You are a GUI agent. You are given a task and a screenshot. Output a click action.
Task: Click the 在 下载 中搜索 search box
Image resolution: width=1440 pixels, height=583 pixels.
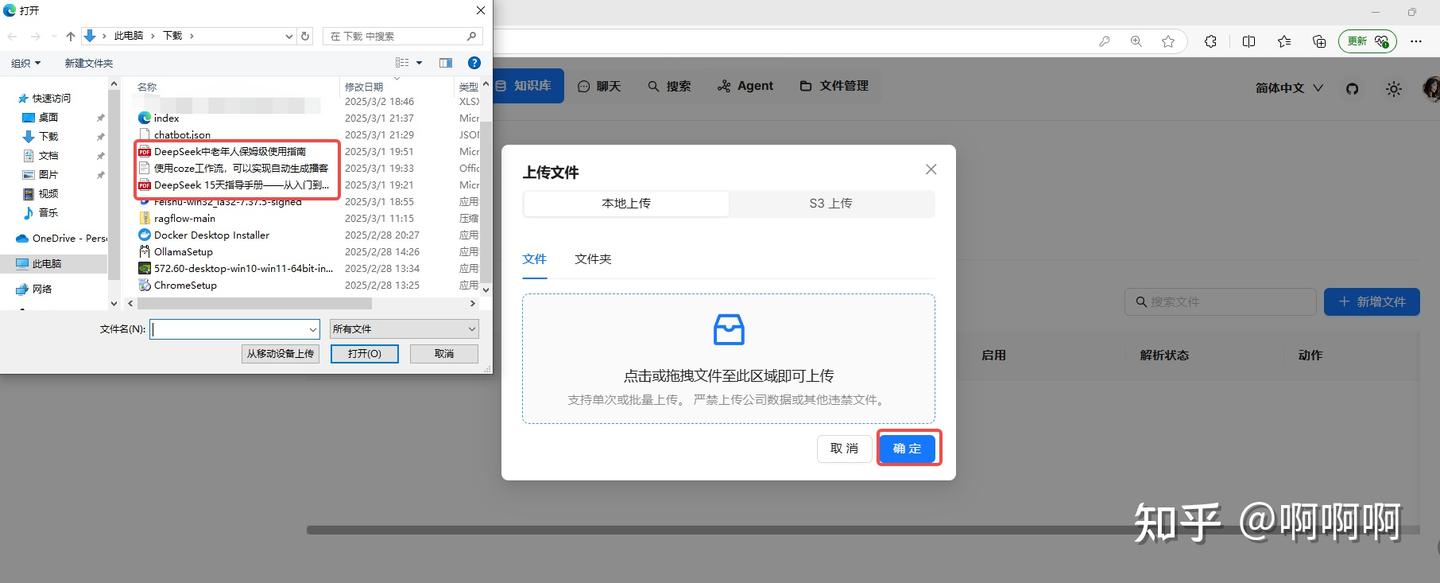[403, 36]
